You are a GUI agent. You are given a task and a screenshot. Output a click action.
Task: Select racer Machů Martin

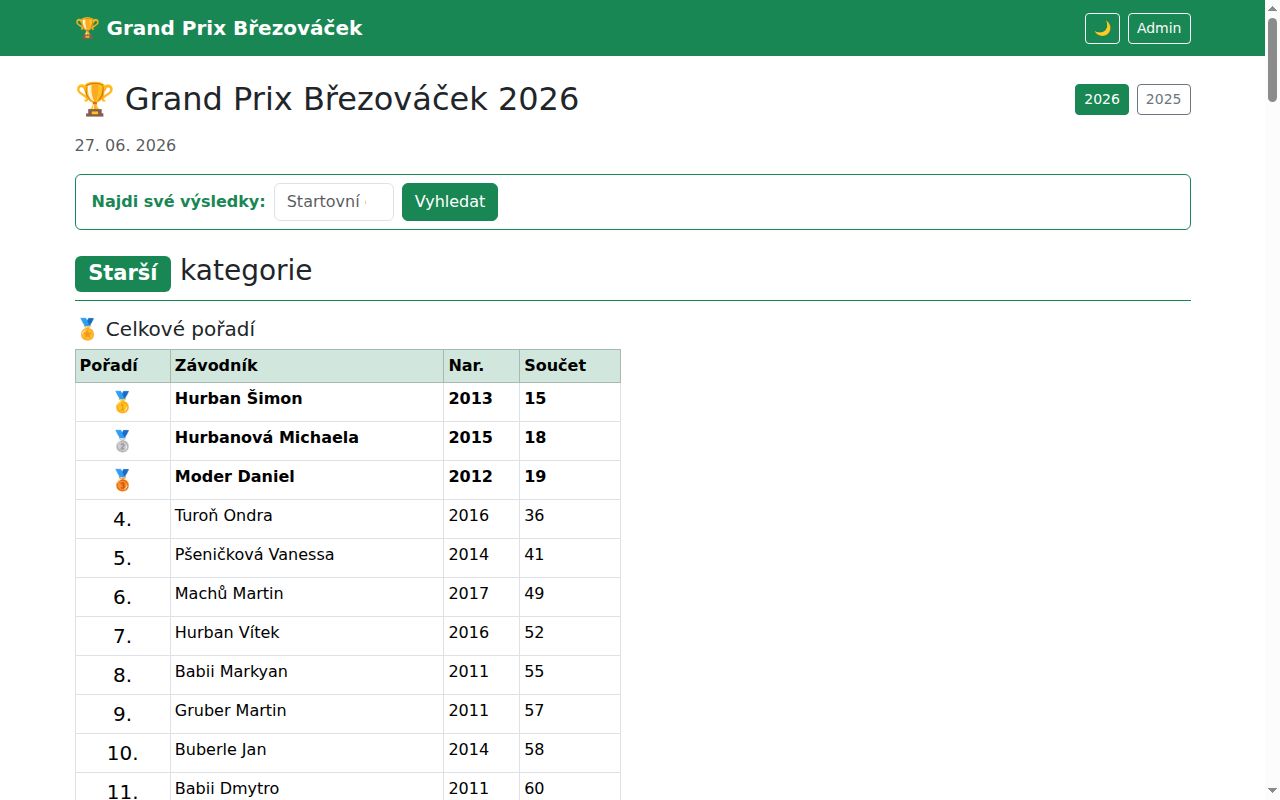point(229,593)
